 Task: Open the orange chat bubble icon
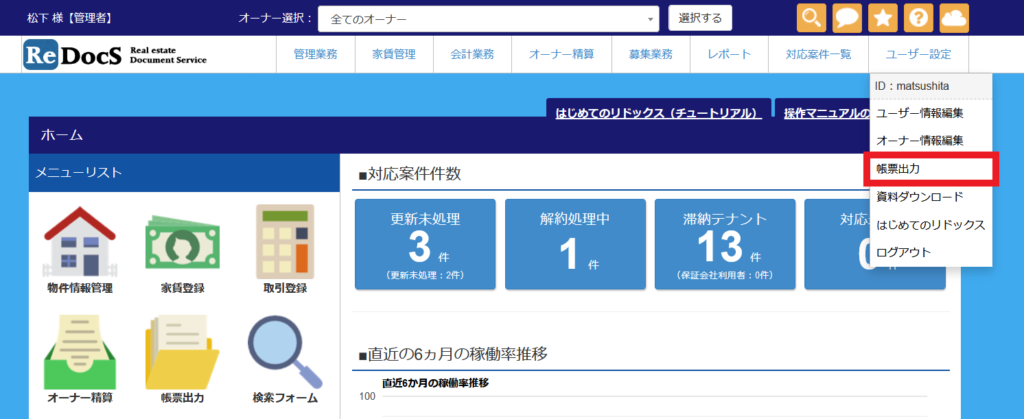point(848,18)
